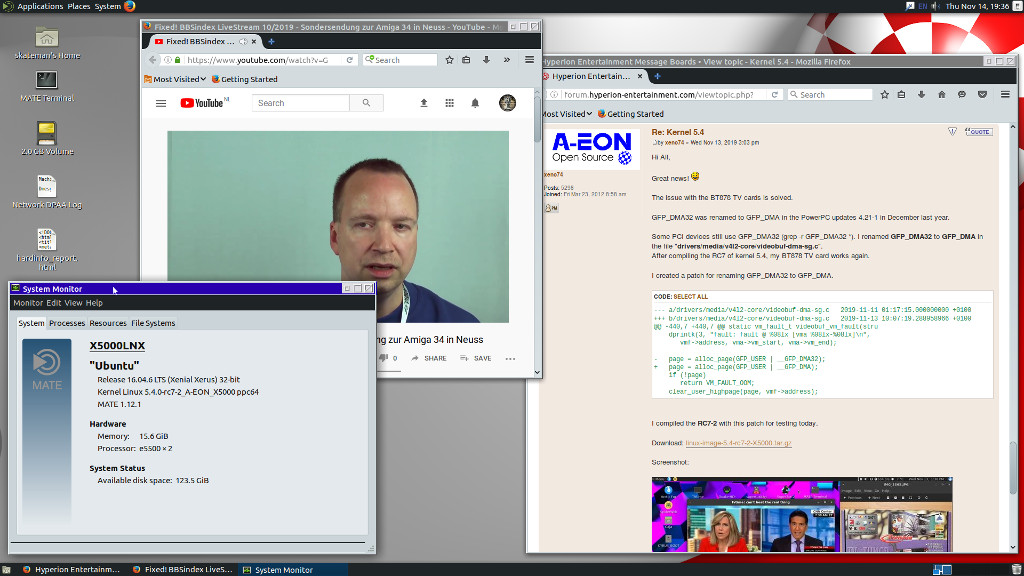Click vertical scrollbar of YouTube Firefox window
The image size is (1024, 576).
click(x=537, y=232)
